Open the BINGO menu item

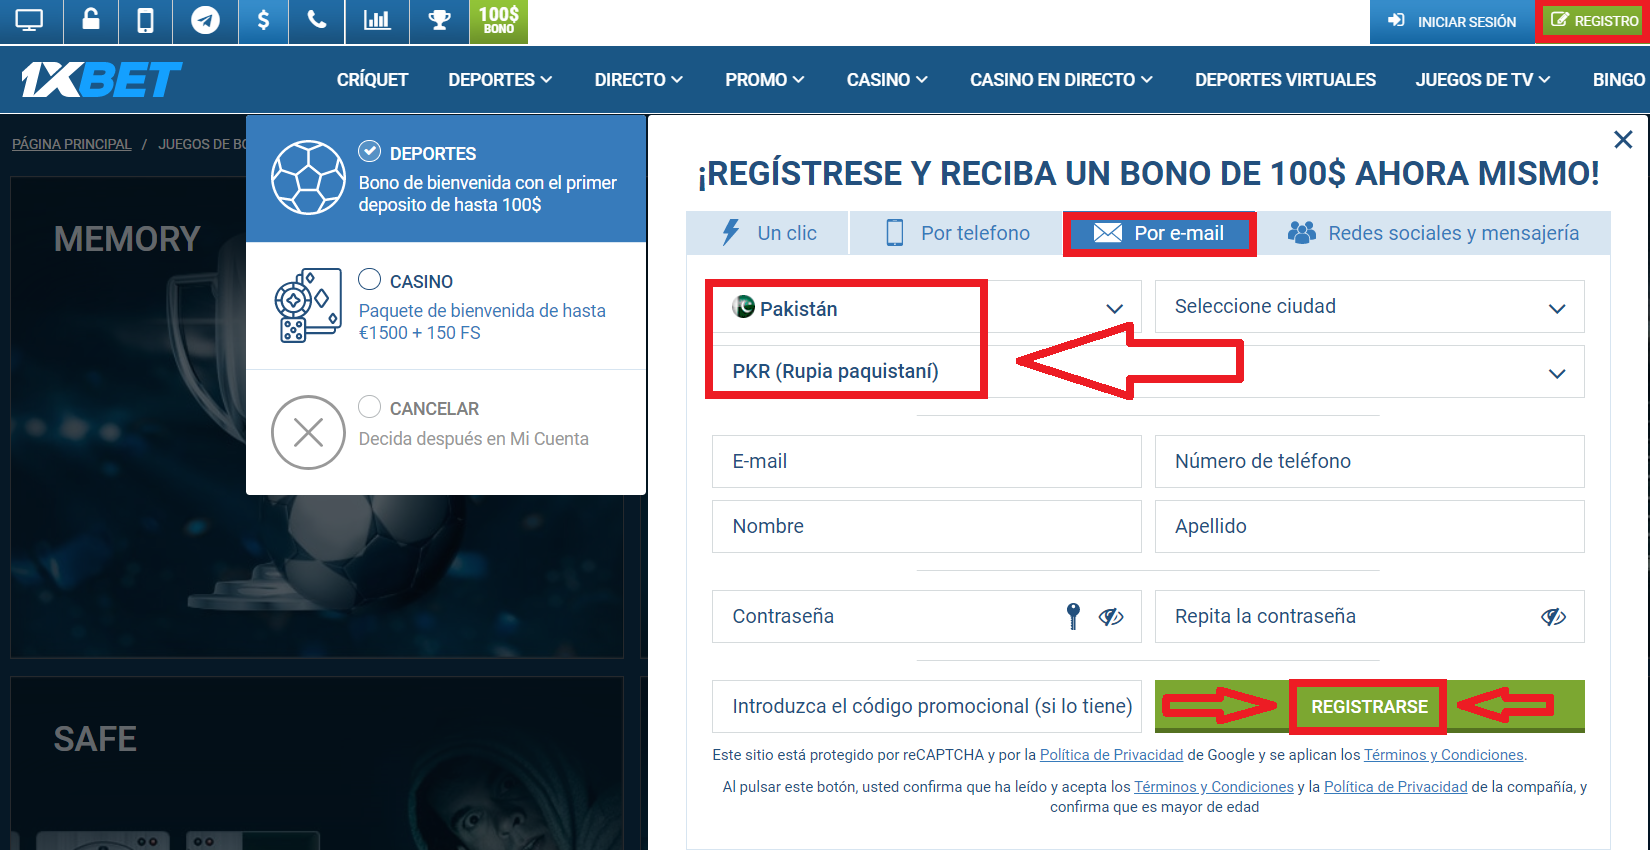tap(1618, 79)
